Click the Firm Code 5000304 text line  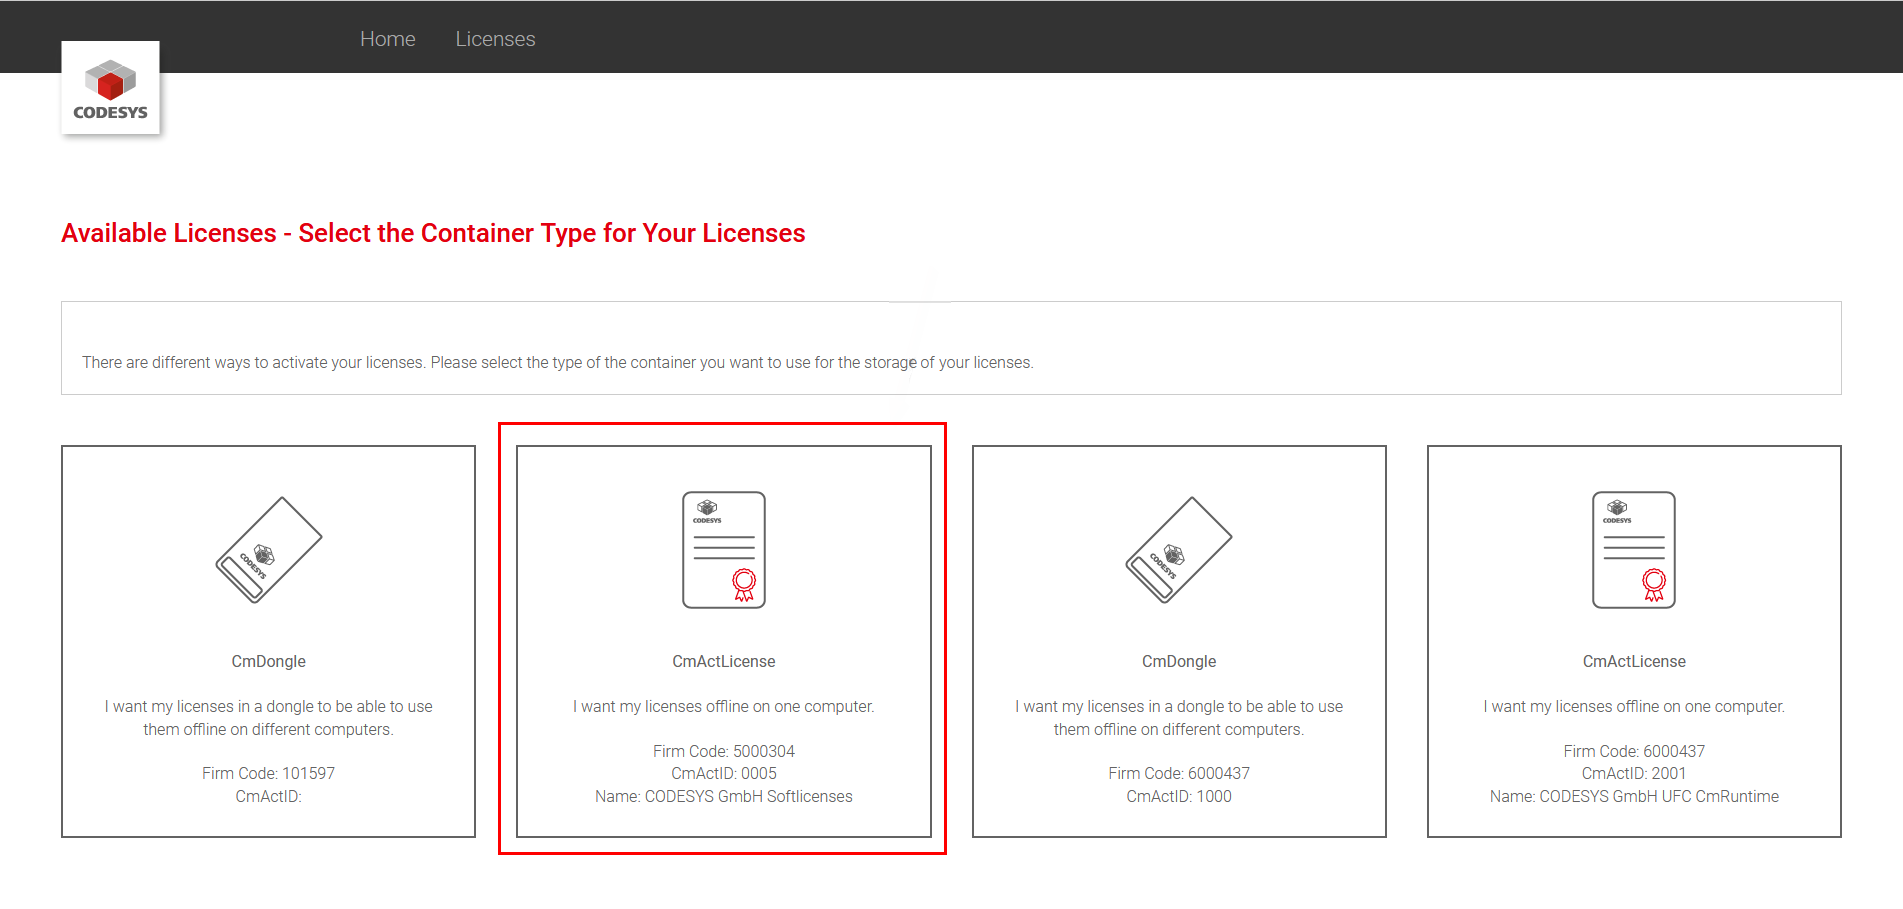pyautogui.click(x=723, y=751)
